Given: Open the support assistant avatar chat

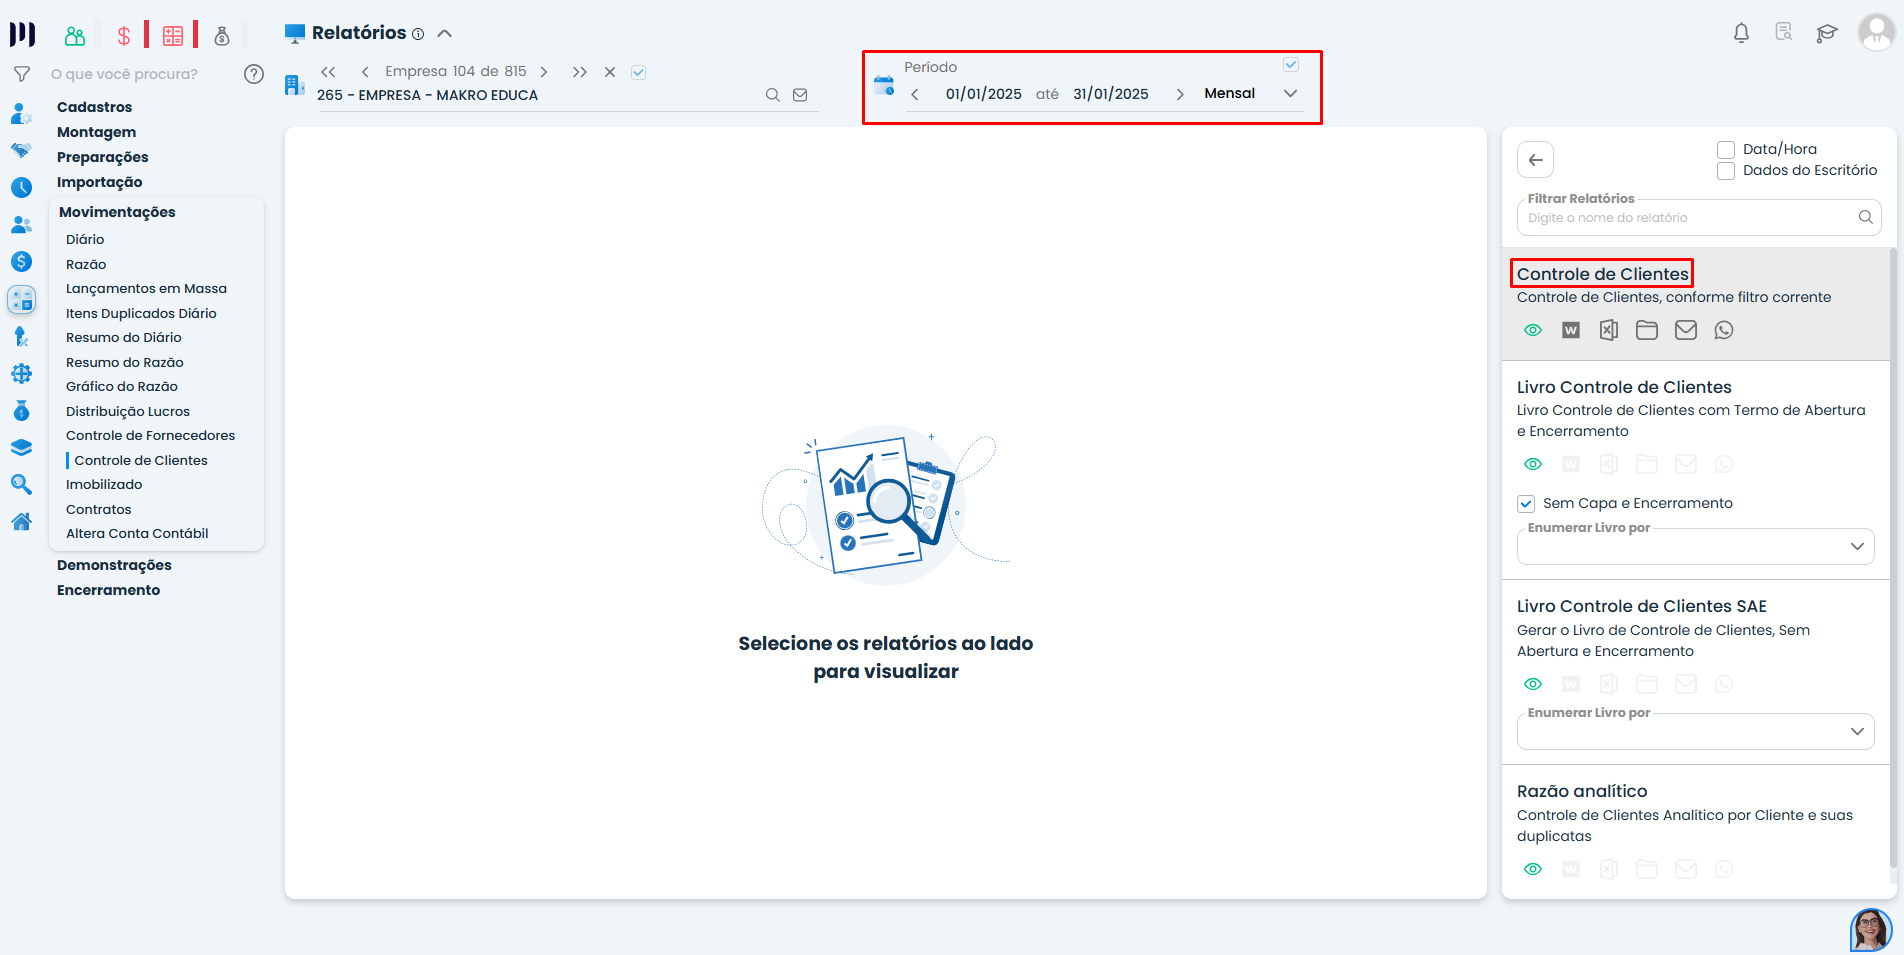Looking at the screenshot, I should [x=1871, y=930].
